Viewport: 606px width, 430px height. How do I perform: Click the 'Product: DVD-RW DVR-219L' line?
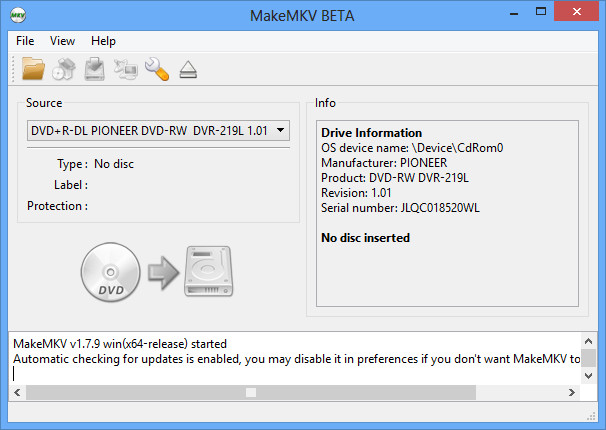(395, 178)
